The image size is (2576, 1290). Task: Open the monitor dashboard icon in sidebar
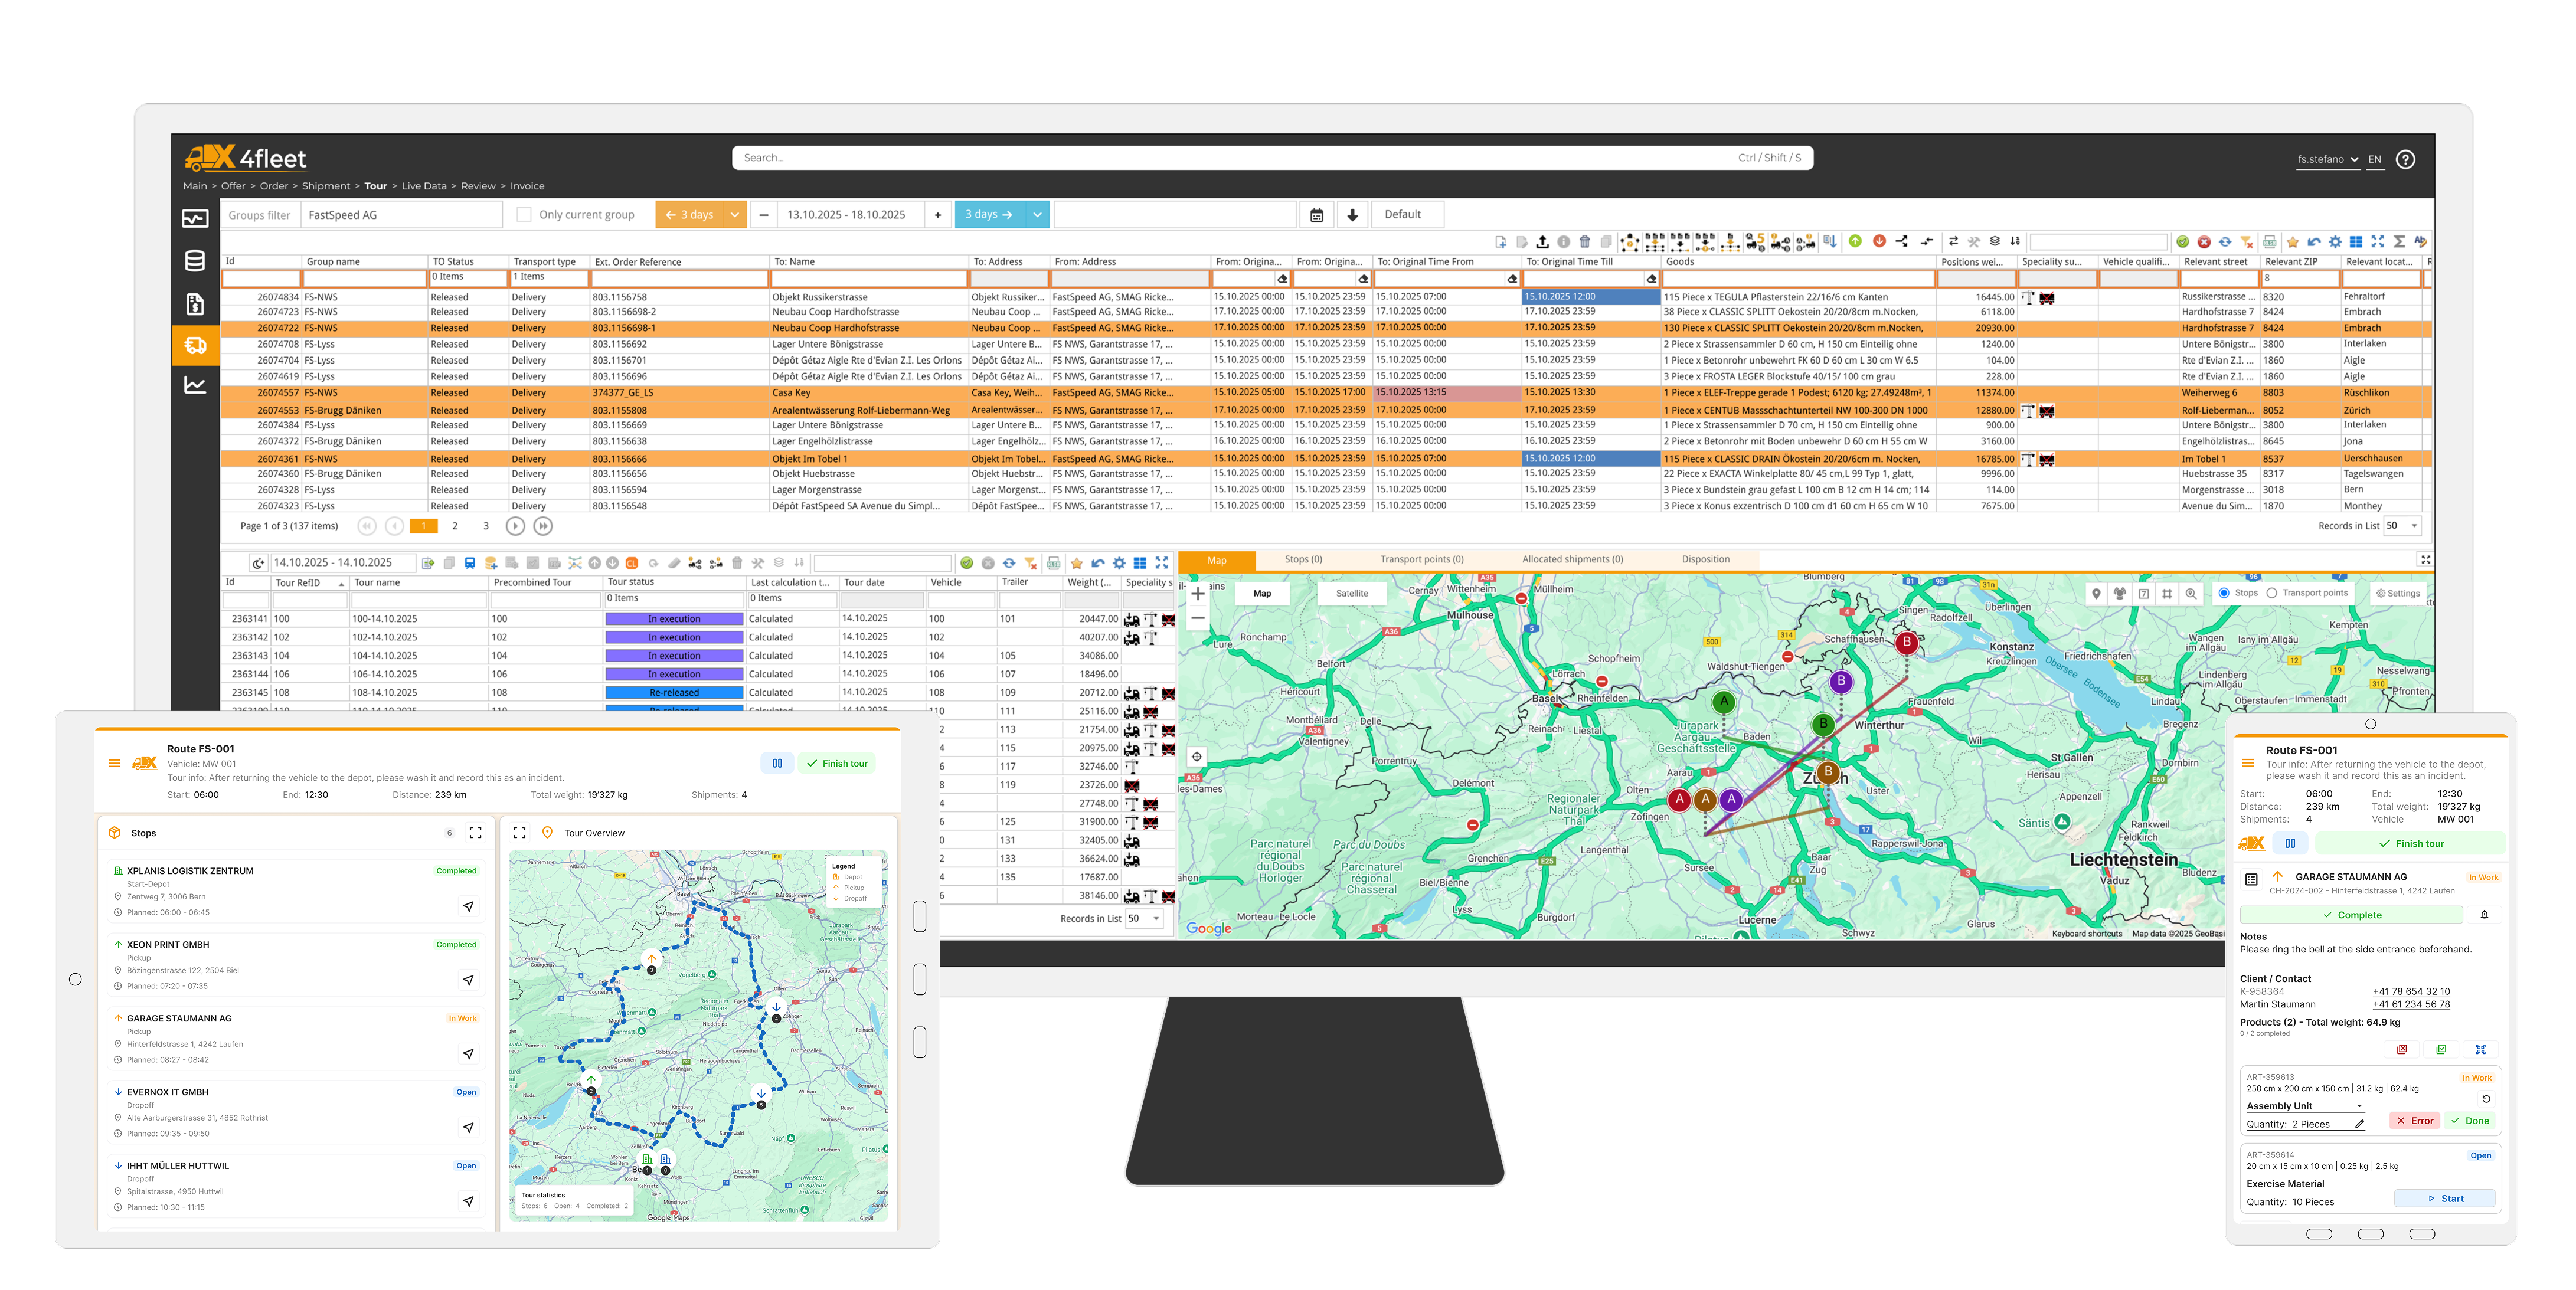(195, 219)
